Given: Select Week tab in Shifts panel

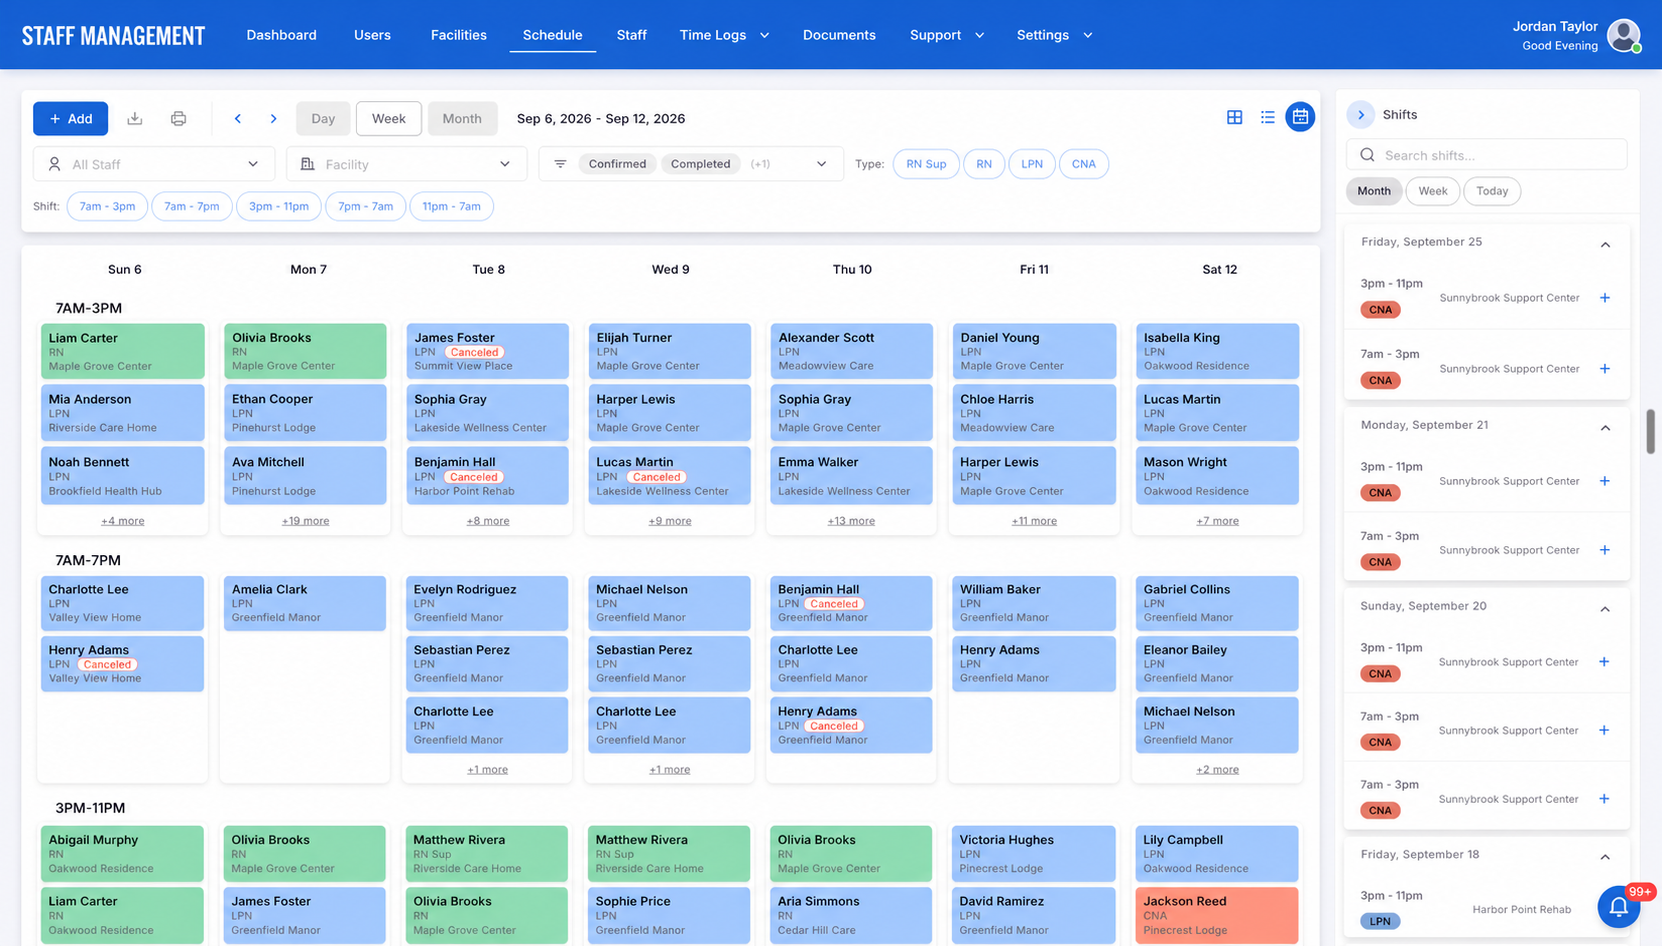Looking at the screenshot, I should [x=1432, y=191].
